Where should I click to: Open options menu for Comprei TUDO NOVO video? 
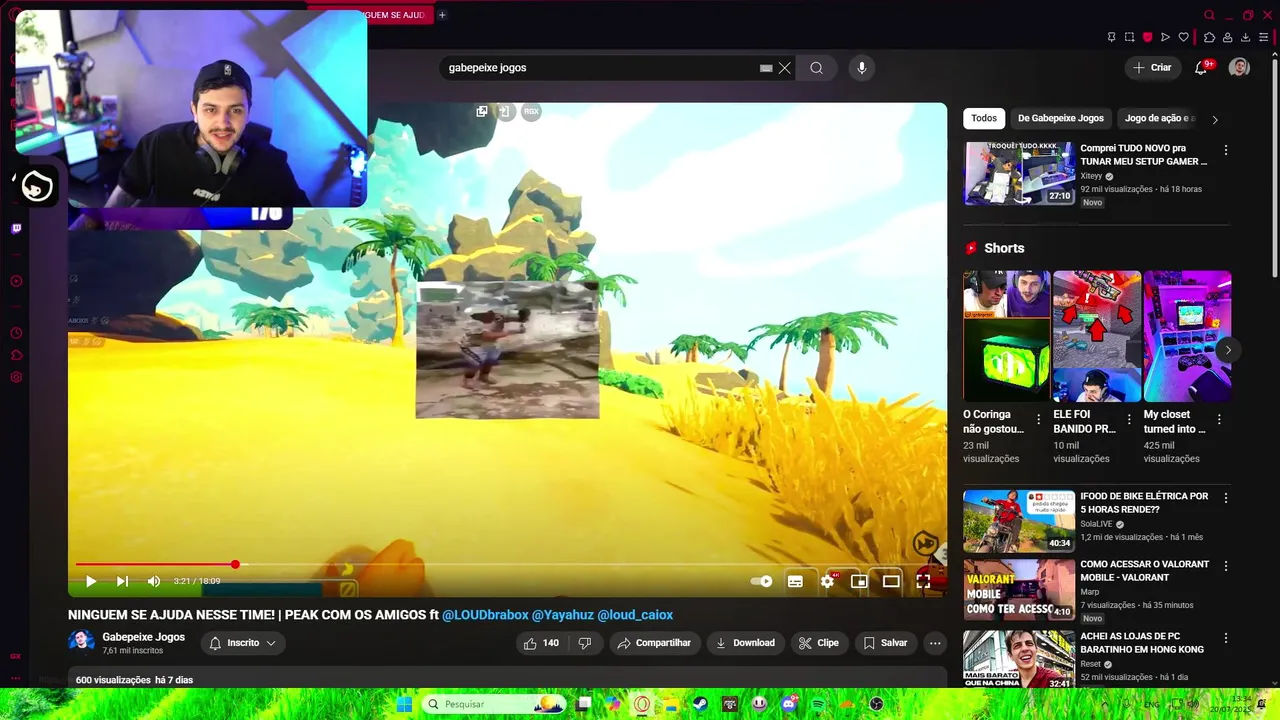[1226, 150]
